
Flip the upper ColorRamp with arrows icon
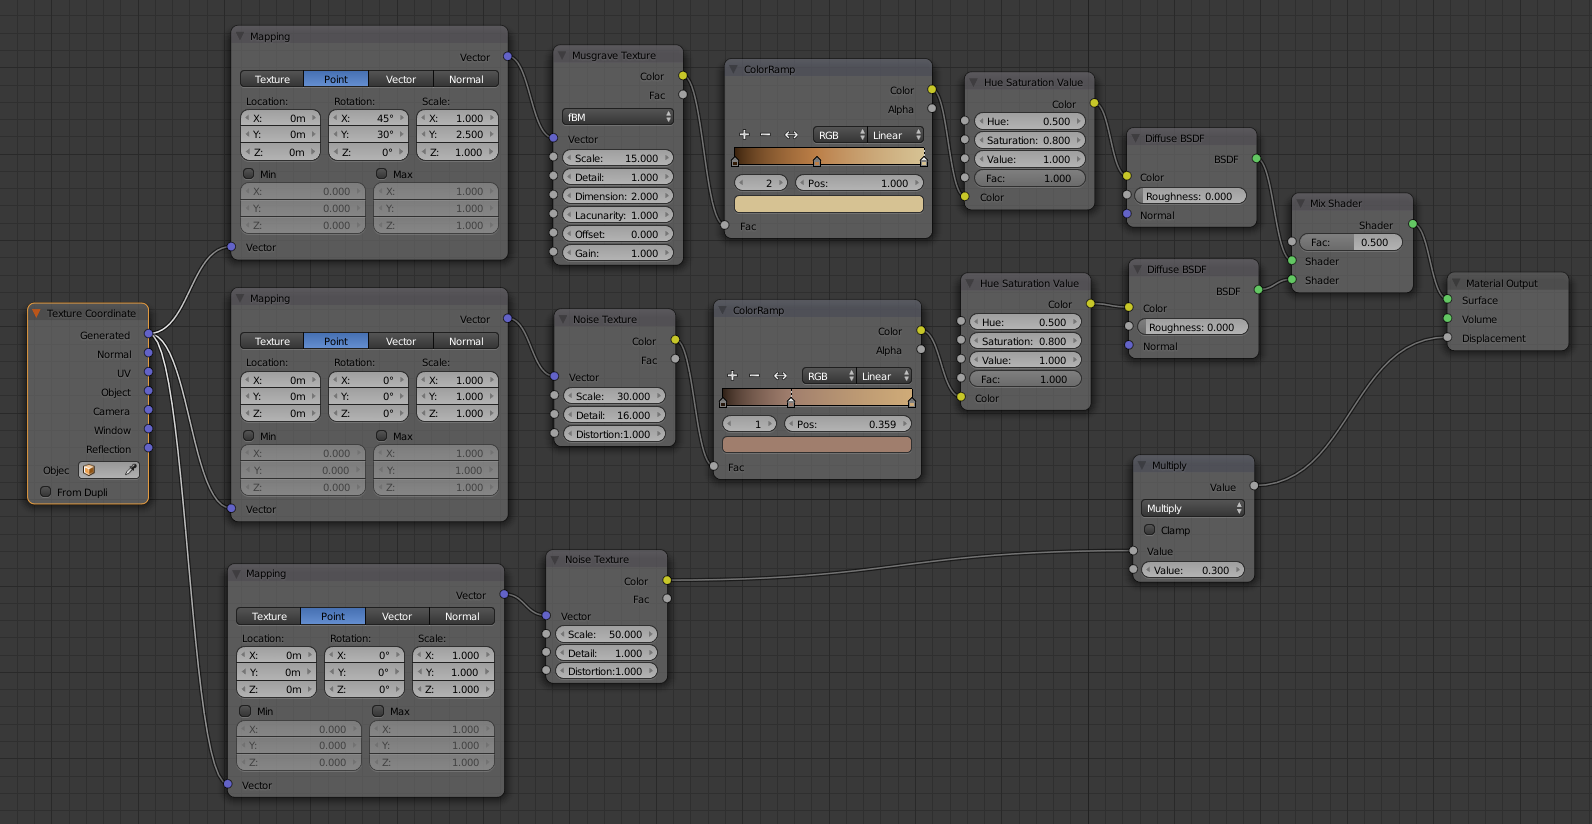click(x=791, y=135)
